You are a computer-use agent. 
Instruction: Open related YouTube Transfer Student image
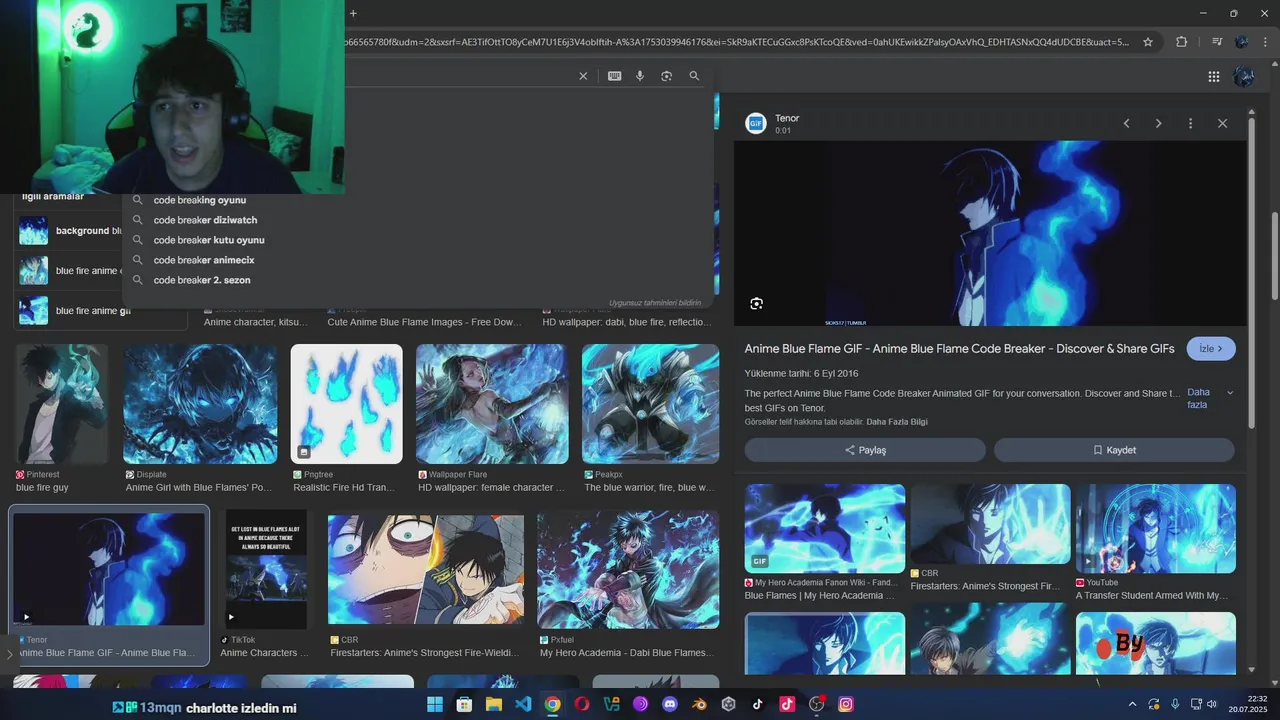[1156, 528]
